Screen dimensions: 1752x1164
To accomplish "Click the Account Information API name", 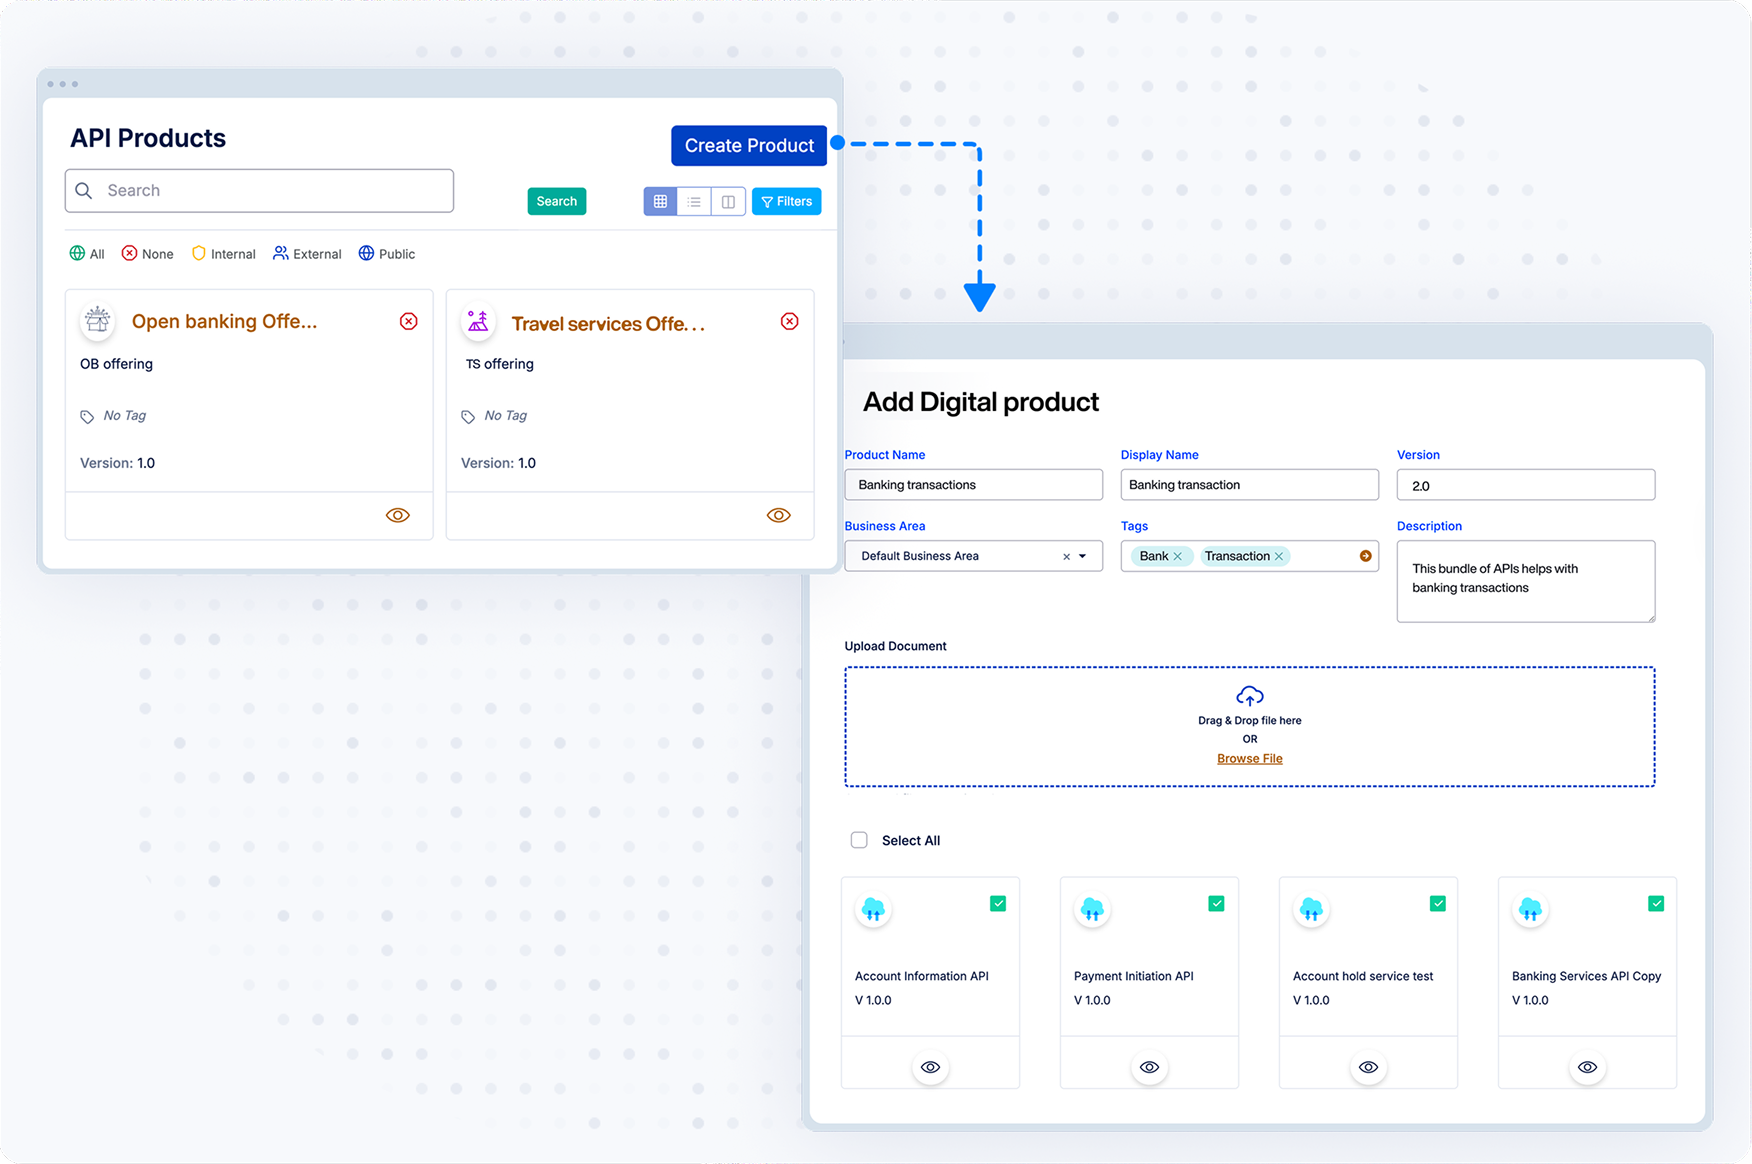I will tap(921, 976).
